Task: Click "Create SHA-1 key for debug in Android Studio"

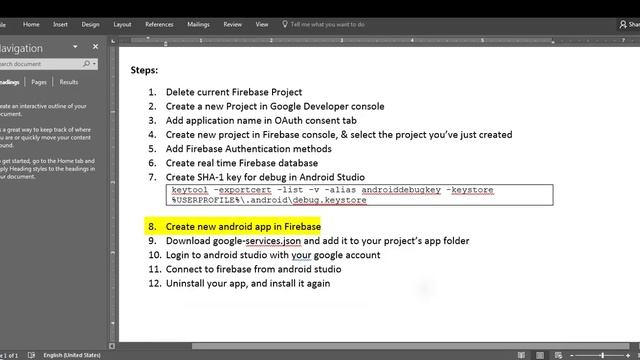Action: pyautogui.click(x=265, y=178)
